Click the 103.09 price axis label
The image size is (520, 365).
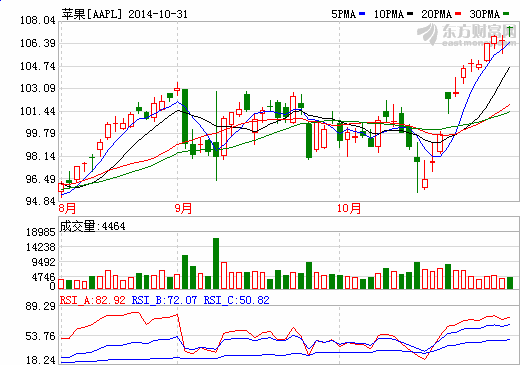pos(37,88)
